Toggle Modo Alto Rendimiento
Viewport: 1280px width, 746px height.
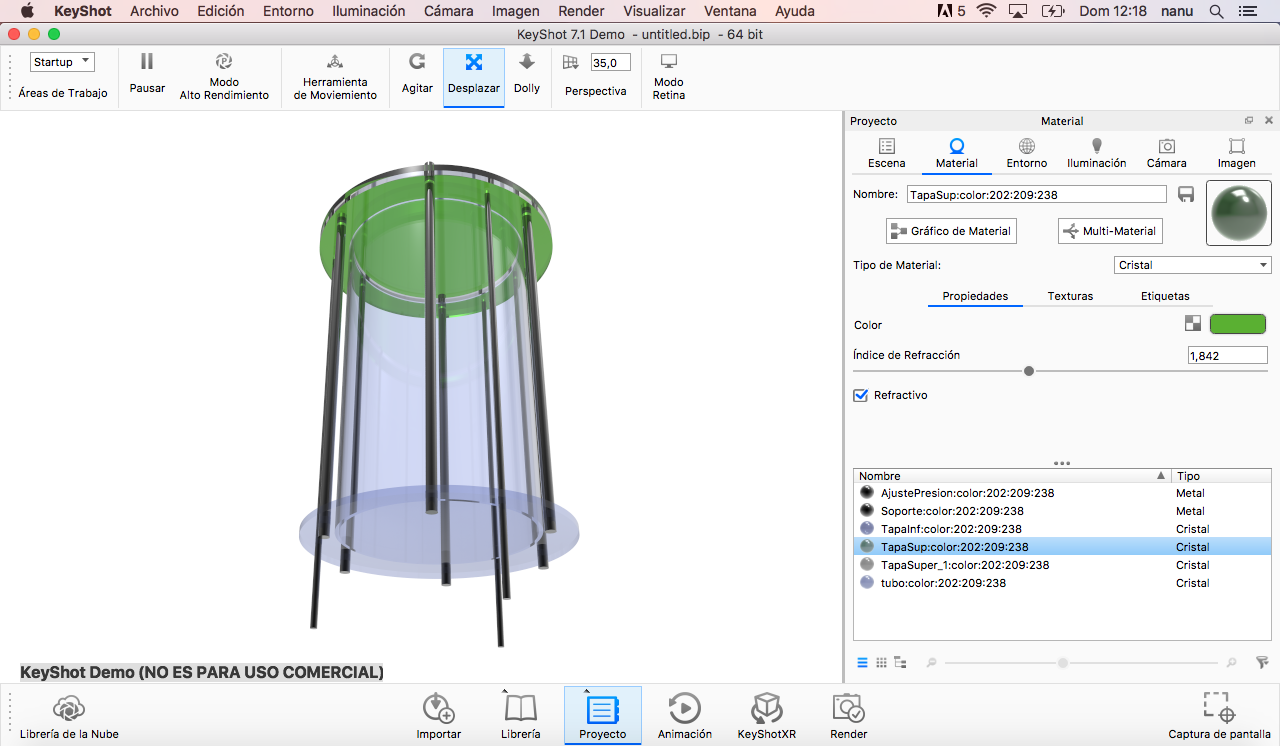tap(224, 63)
